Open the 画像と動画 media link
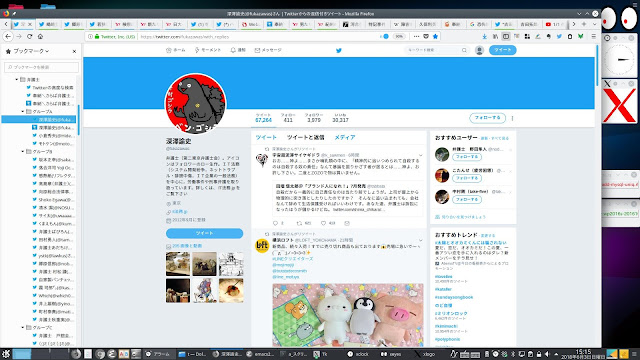This screenshot has width=640, height=360. click(187, 246)
